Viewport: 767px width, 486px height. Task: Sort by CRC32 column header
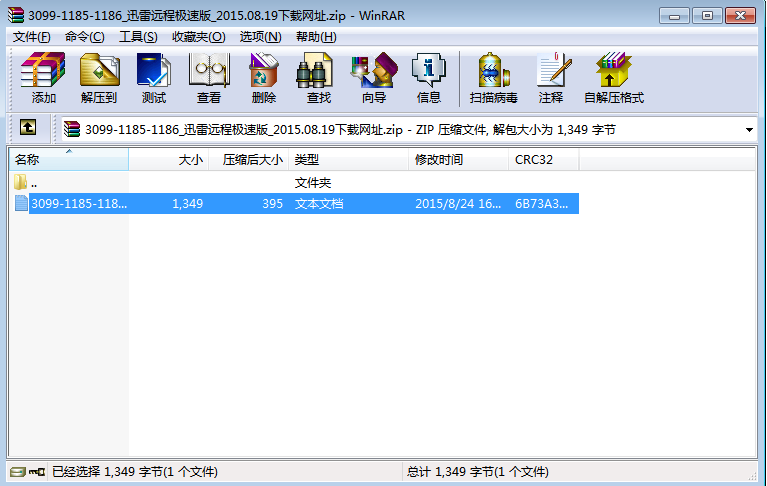point(544,159)
